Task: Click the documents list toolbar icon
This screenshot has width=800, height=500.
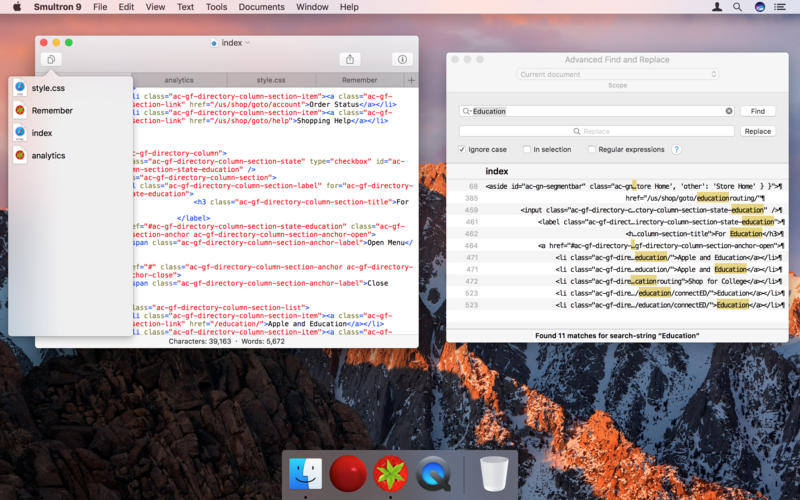Action: point(51,60)
